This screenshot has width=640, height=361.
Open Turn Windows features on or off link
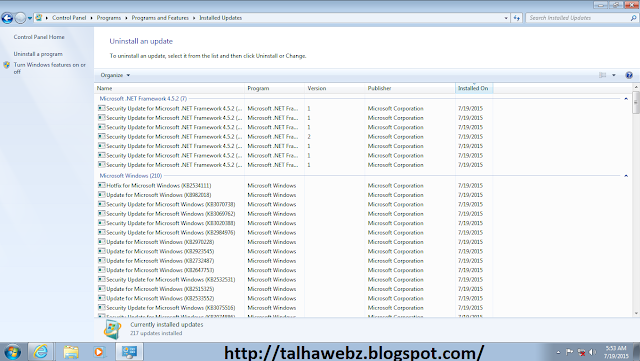coord(49,68)
